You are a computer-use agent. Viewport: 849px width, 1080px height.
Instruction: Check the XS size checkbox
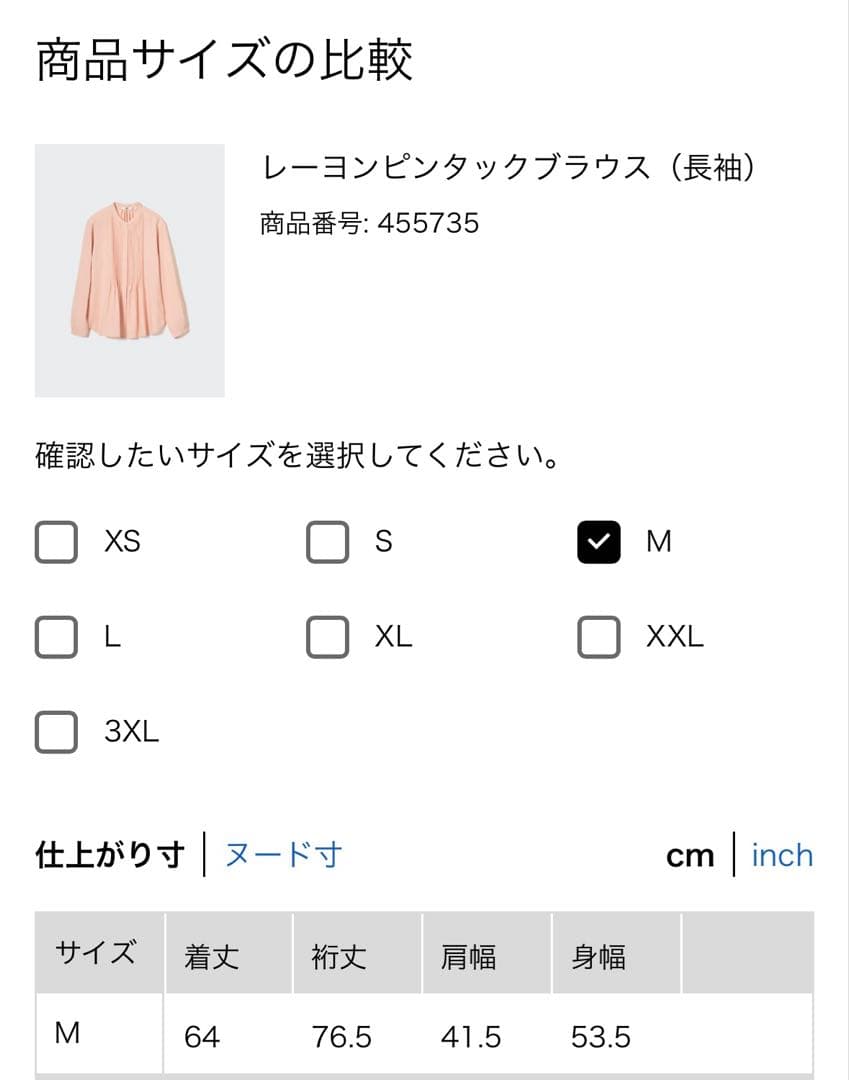[x=56, y=542]
